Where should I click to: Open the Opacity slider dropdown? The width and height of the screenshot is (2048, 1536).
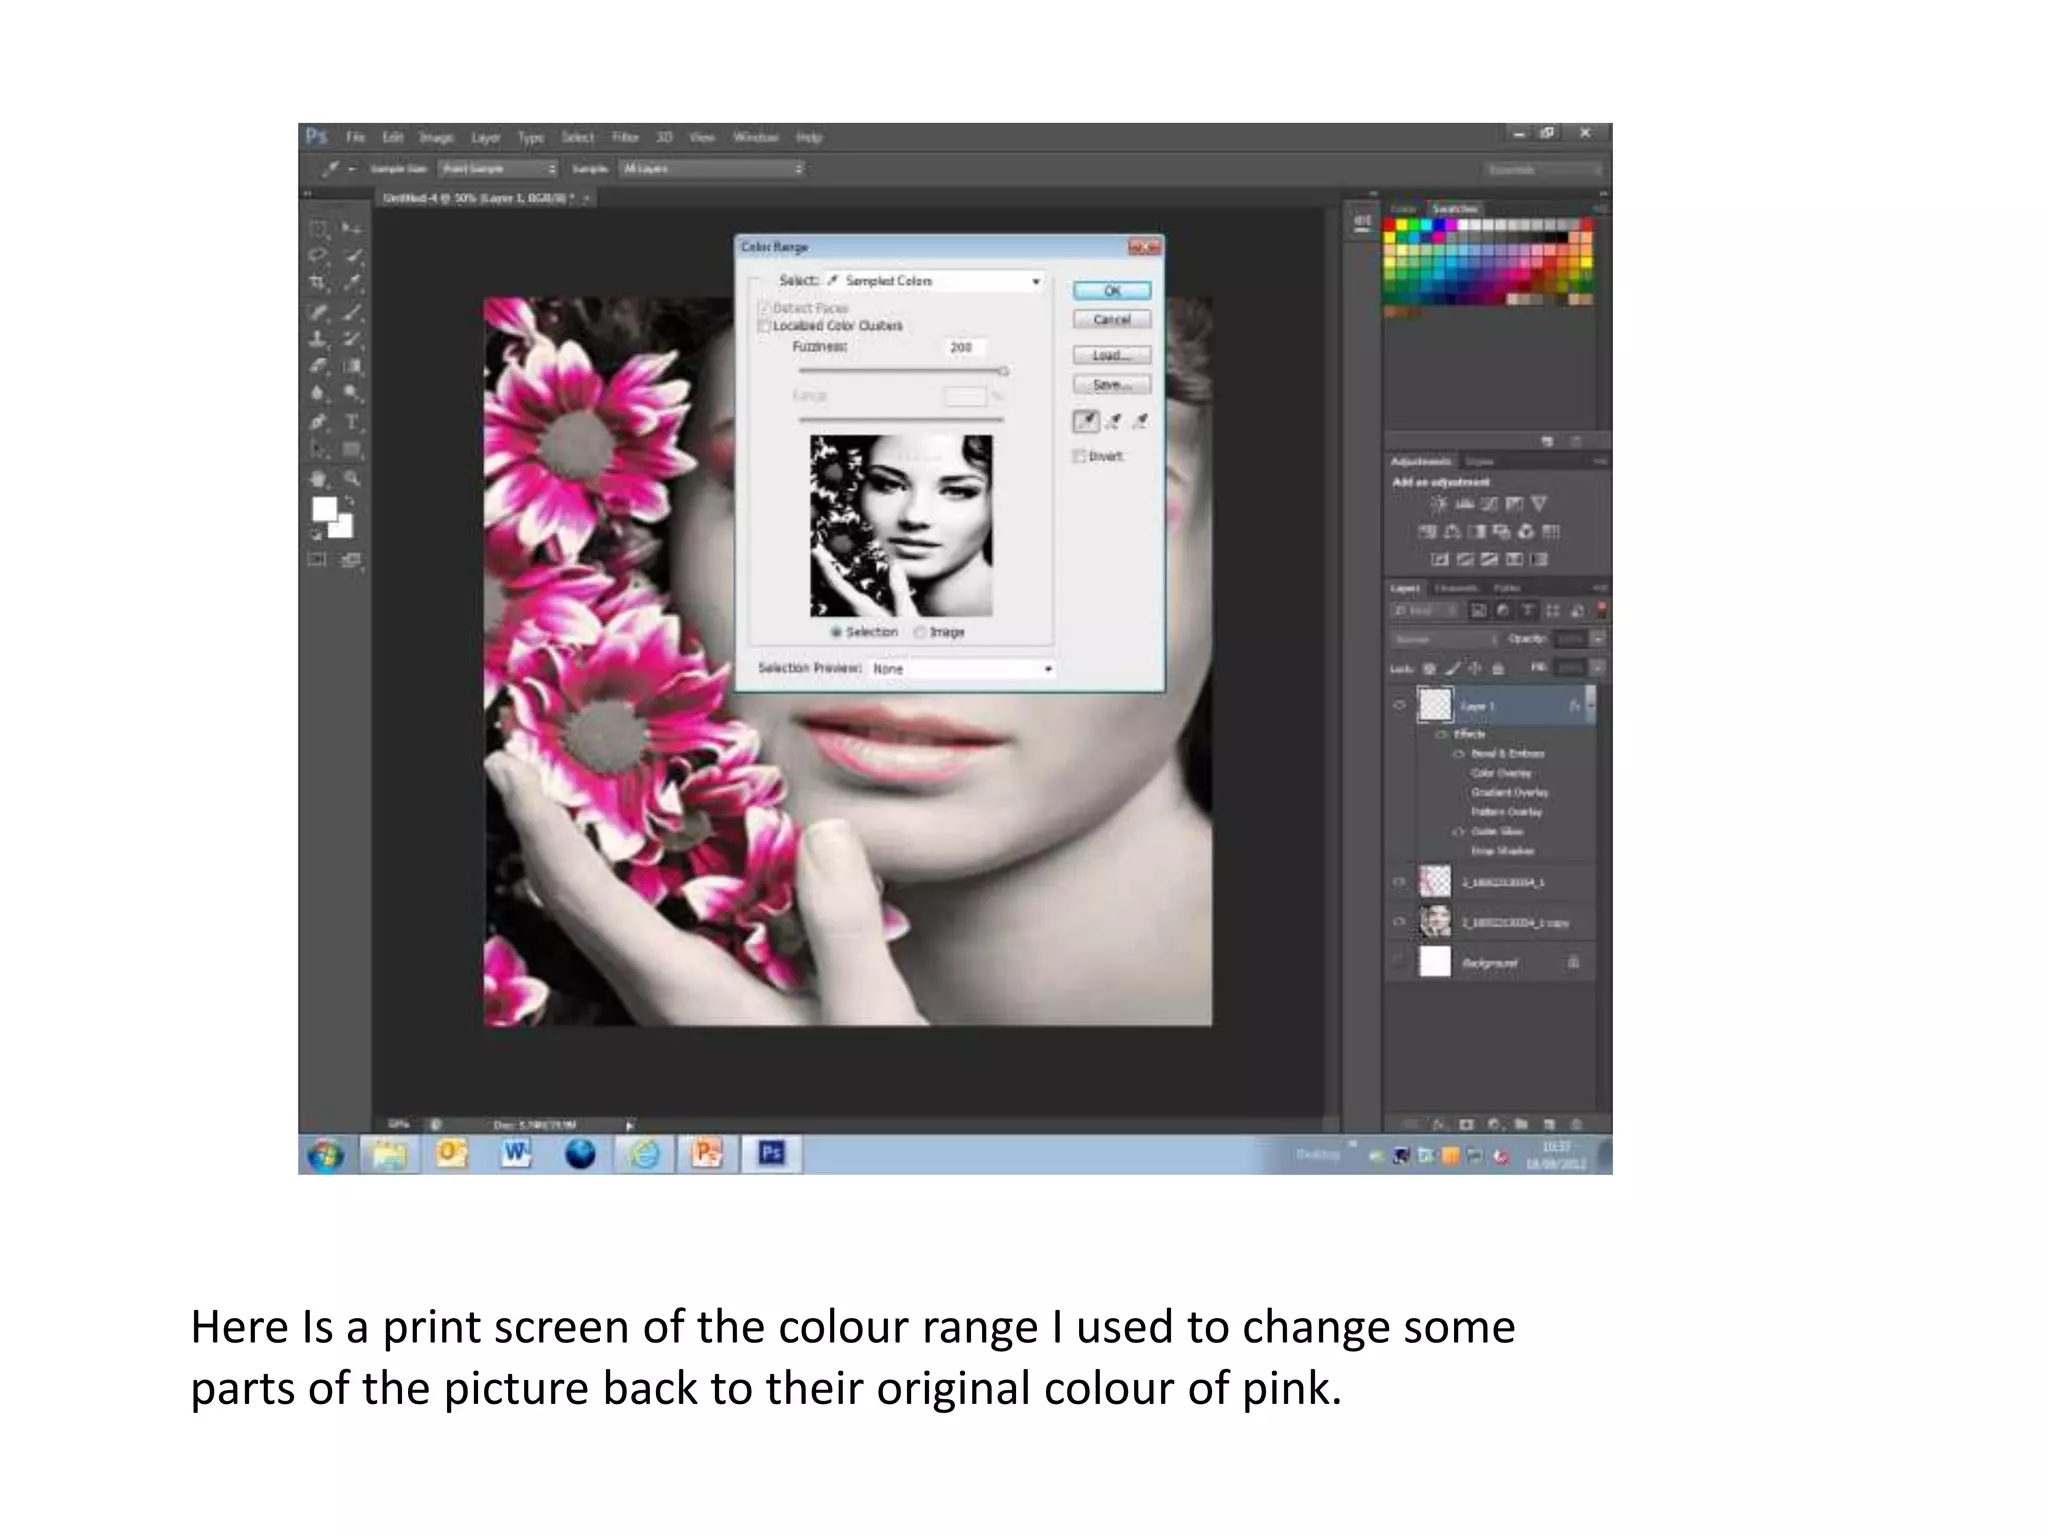[x=1598, y=638]
